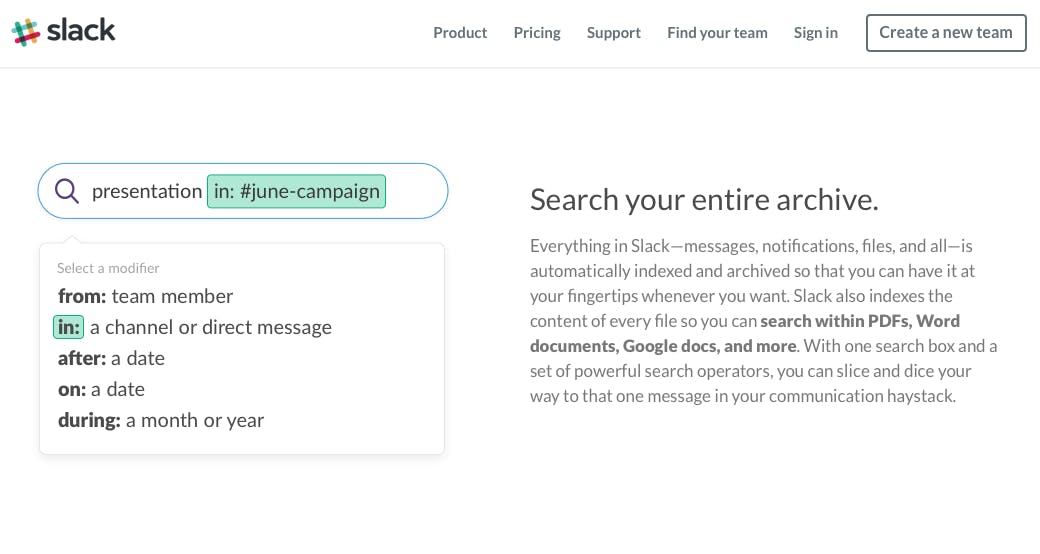Click Find your team link
This screenshot has width=1040, height=554.
[717, 33]
